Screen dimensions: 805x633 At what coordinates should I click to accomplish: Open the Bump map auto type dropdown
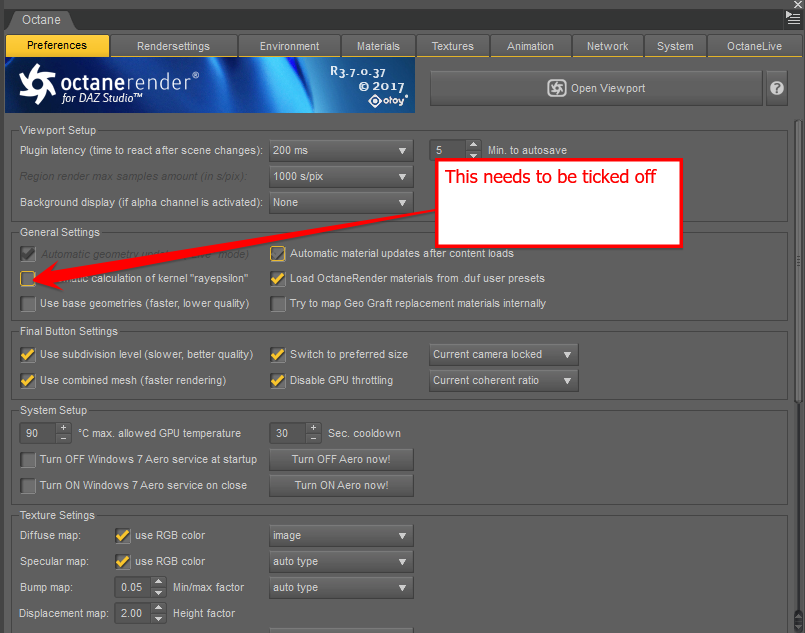coord(341,587)
